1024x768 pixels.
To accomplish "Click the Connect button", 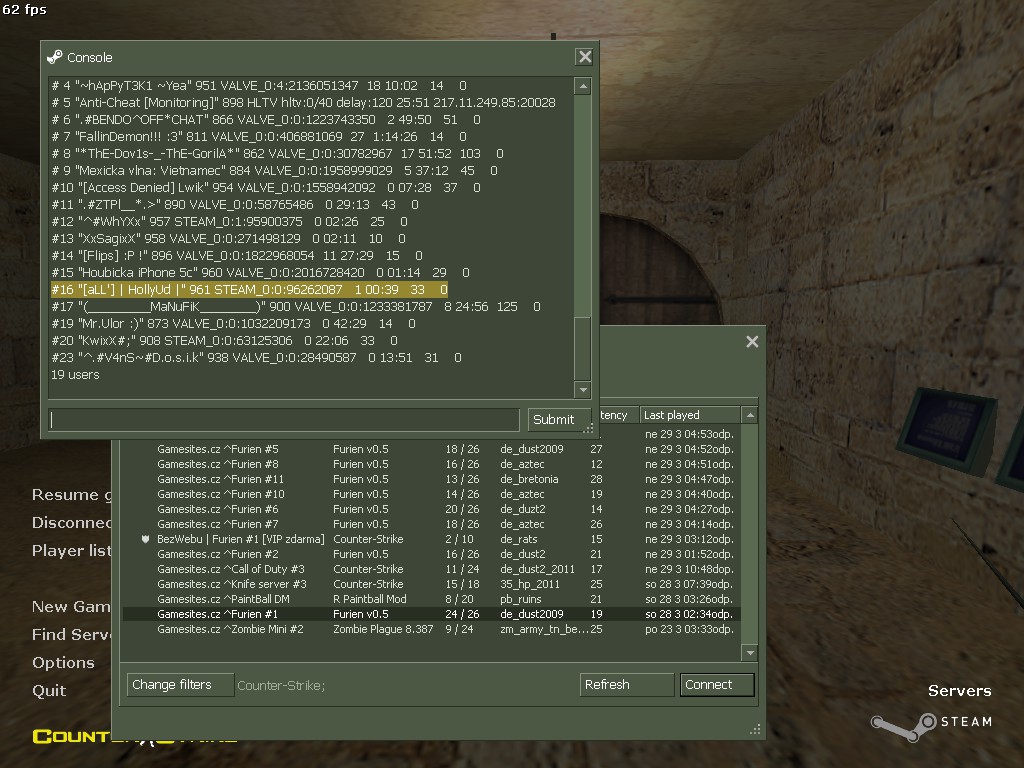I will (x=716, y=685).
